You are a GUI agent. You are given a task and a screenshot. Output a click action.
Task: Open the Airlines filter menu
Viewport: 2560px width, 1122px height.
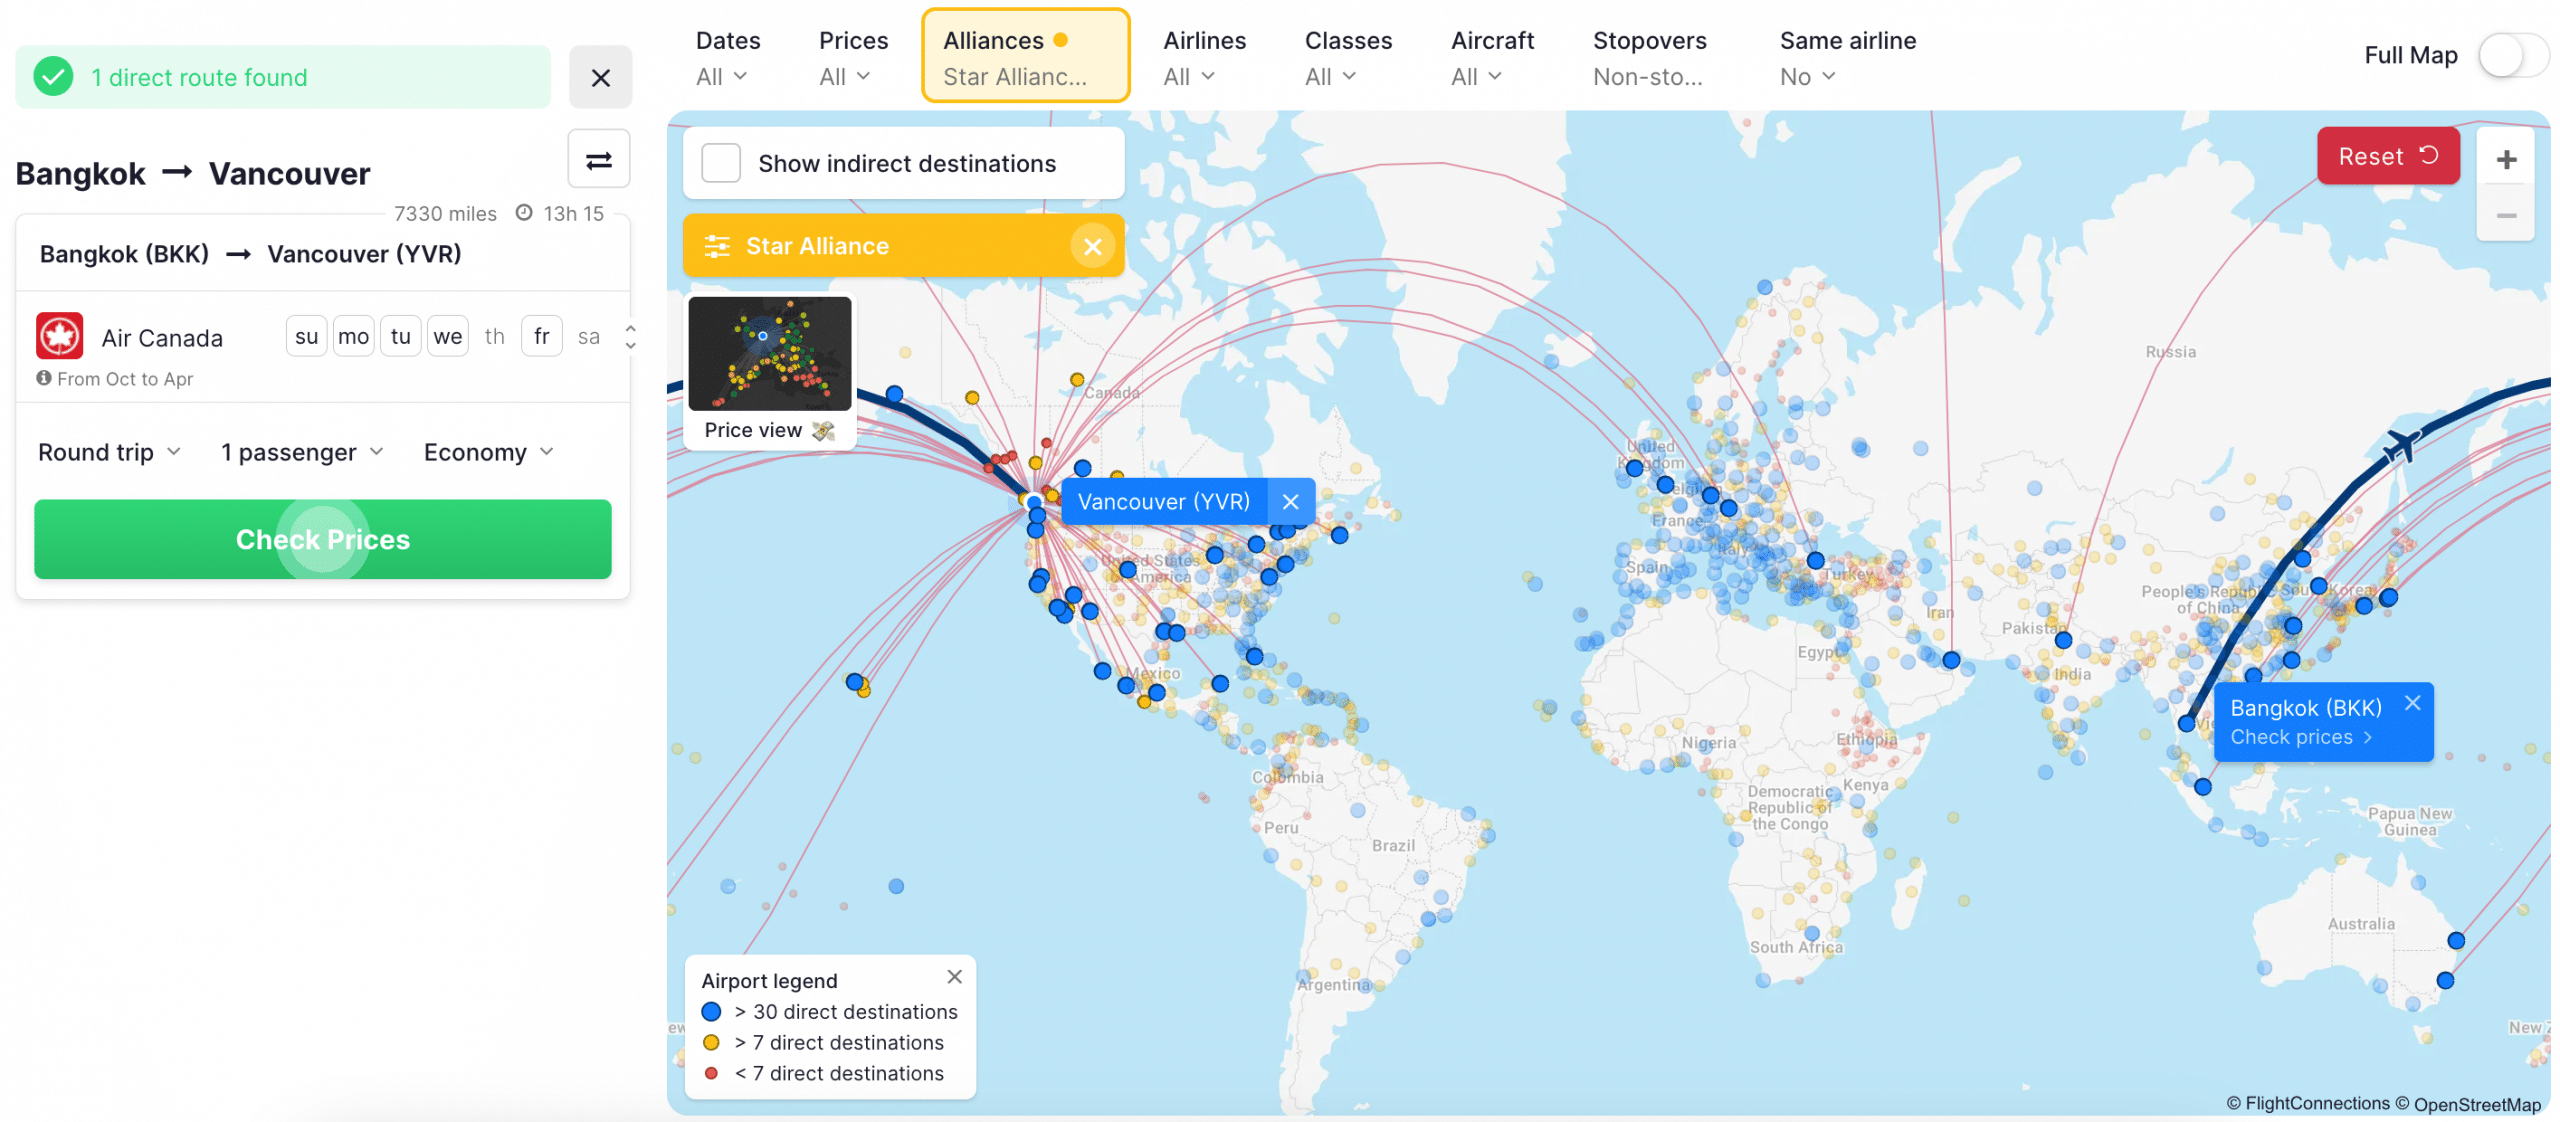1203,57
